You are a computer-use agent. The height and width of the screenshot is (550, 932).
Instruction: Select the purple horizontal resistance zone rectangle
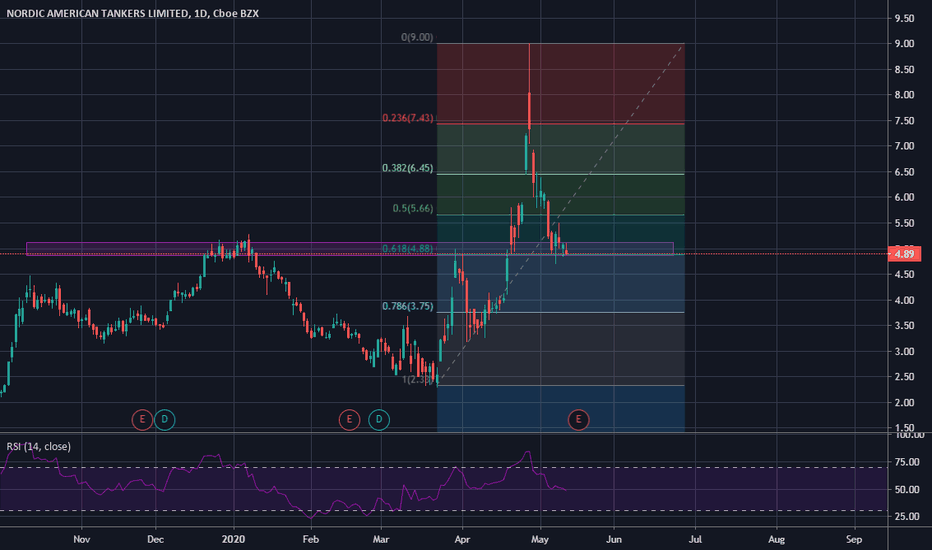pyautogui.click(x=350, y=249)
